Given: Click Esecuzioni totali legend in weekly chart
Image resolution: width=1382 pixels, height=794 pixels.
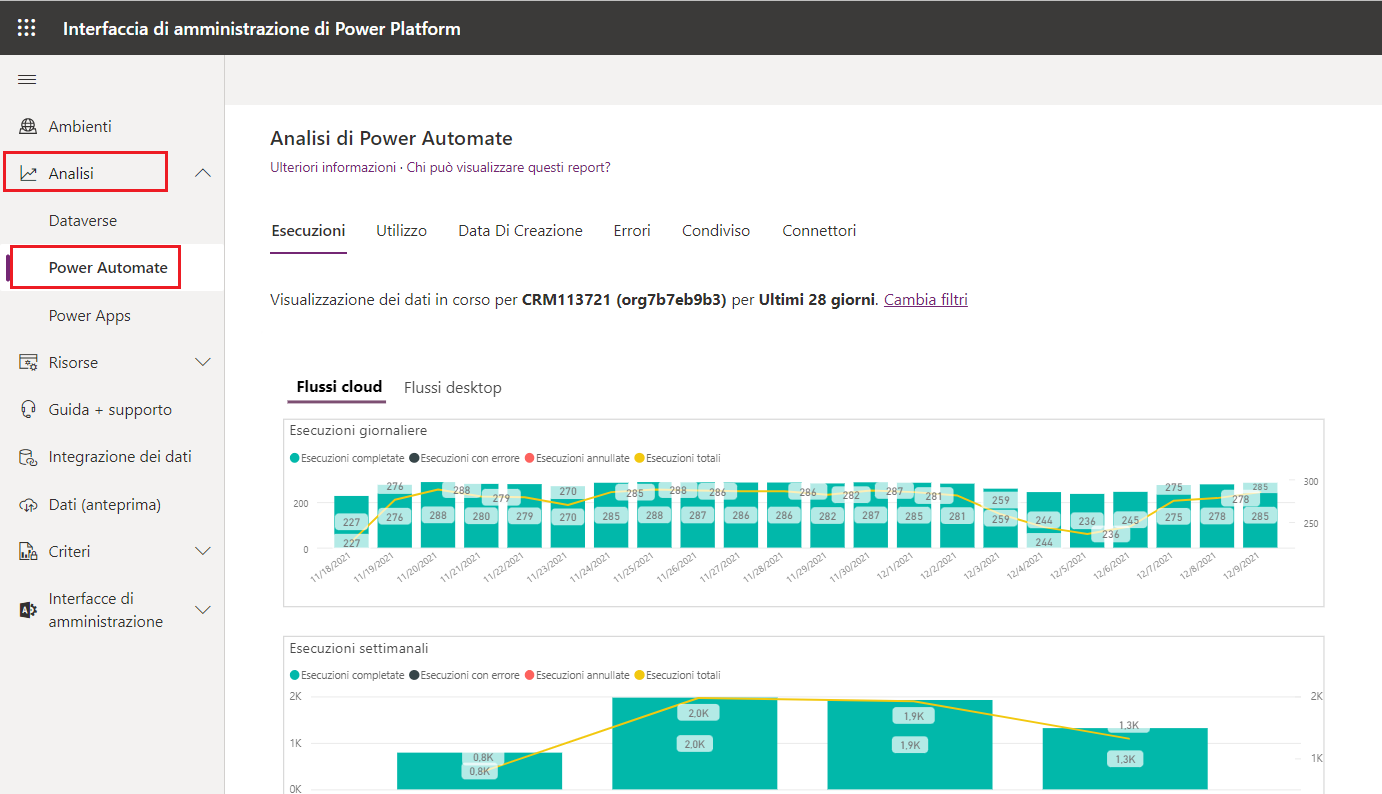Looking at the screenshot, I should point(677,675).
